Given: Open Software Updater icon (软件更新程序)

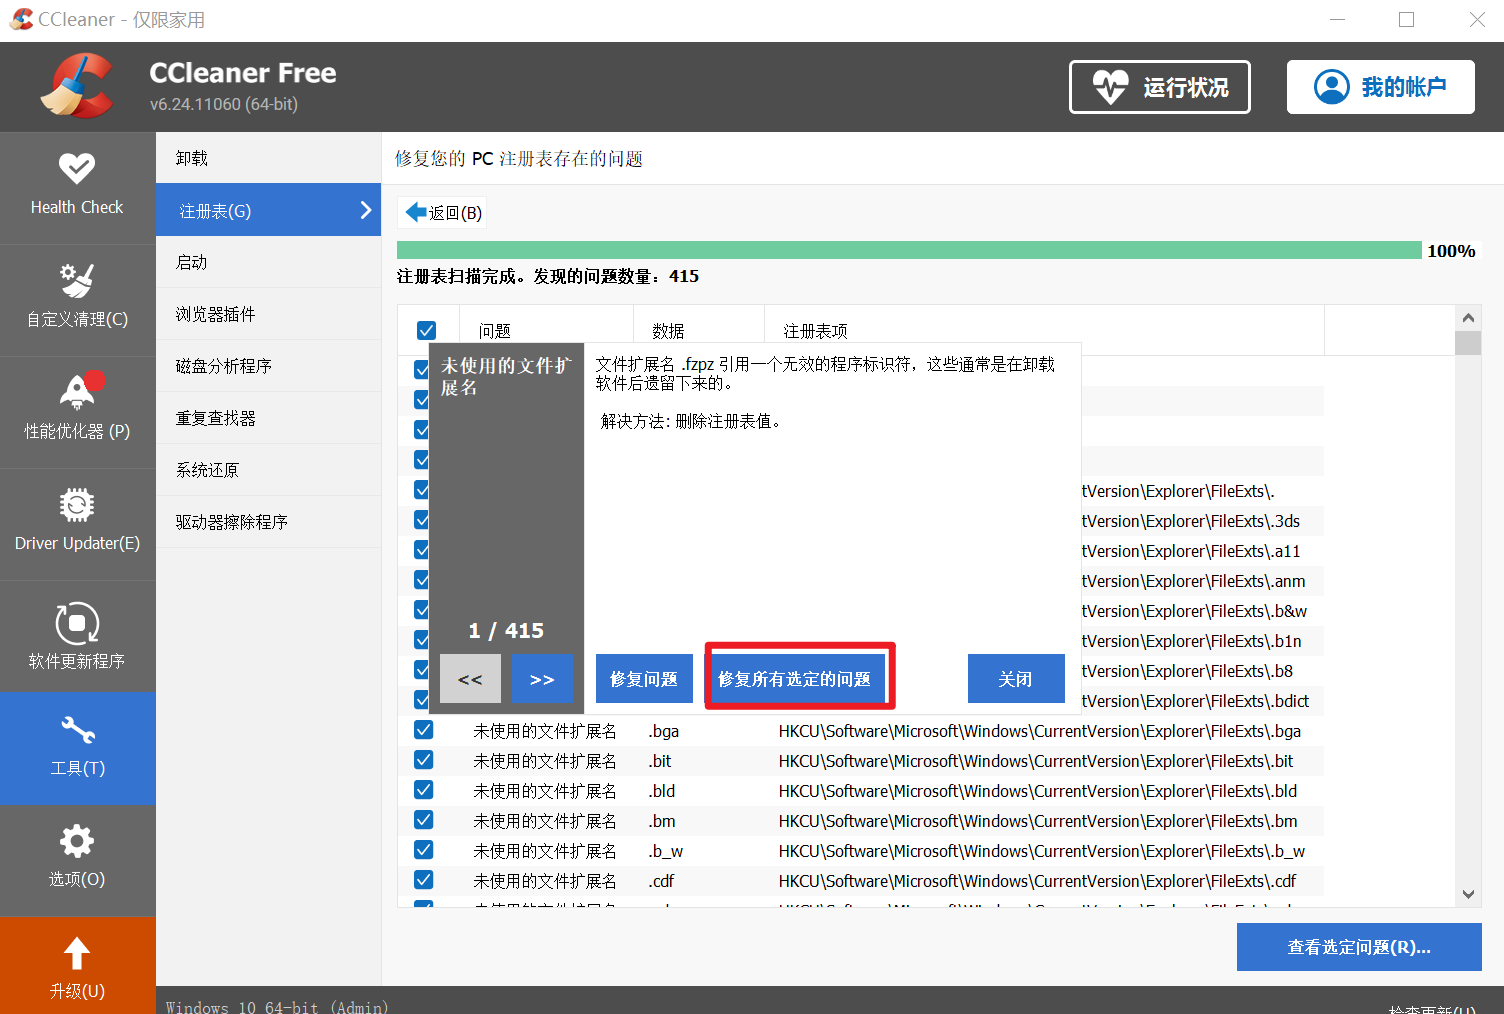Looking at the screenshot, I should [x=77, y=624].
